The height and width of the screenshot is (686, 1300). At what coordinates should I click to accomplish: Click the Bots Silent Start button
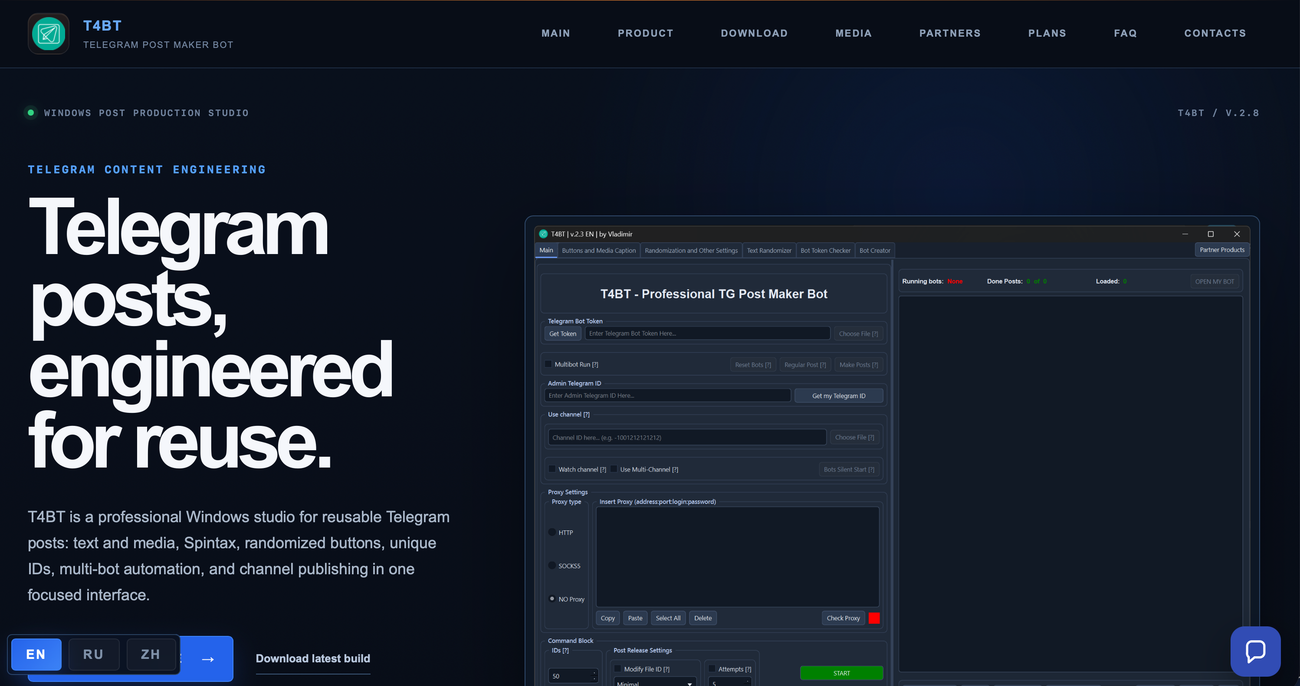(x=849, y=469)
